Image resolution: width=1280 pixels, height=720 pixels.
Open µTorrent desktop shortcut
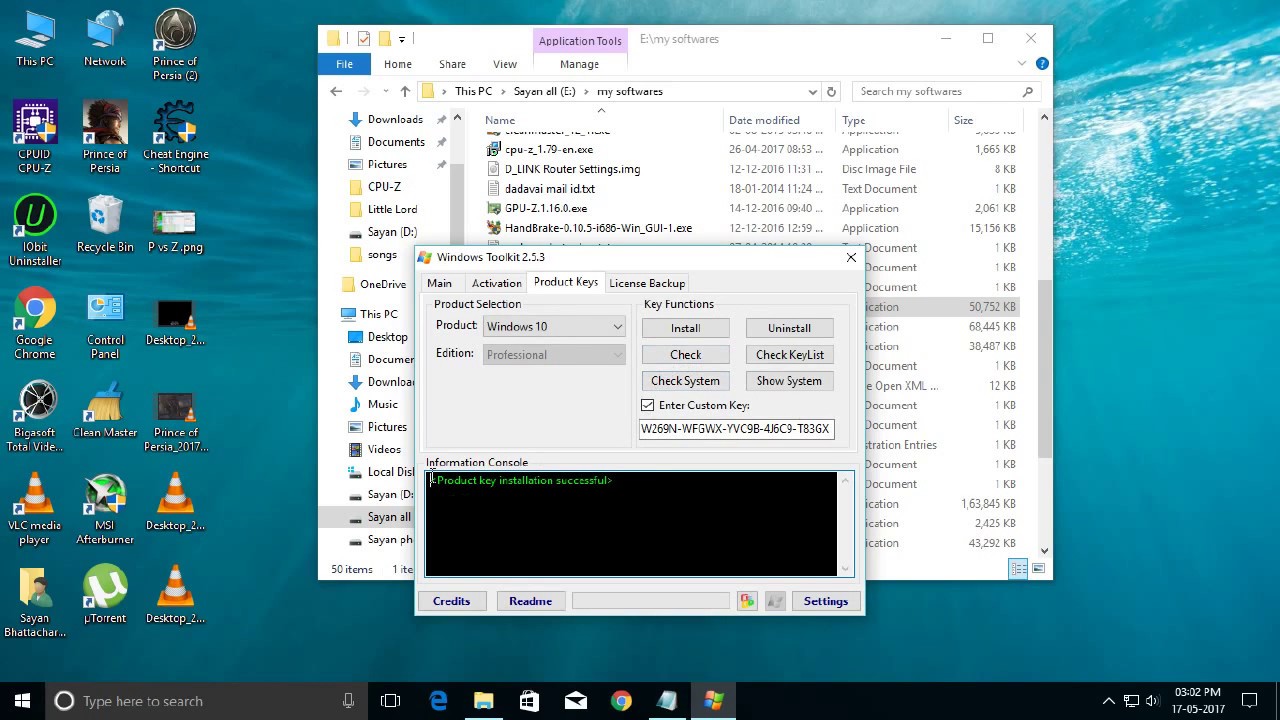[105, 596]
